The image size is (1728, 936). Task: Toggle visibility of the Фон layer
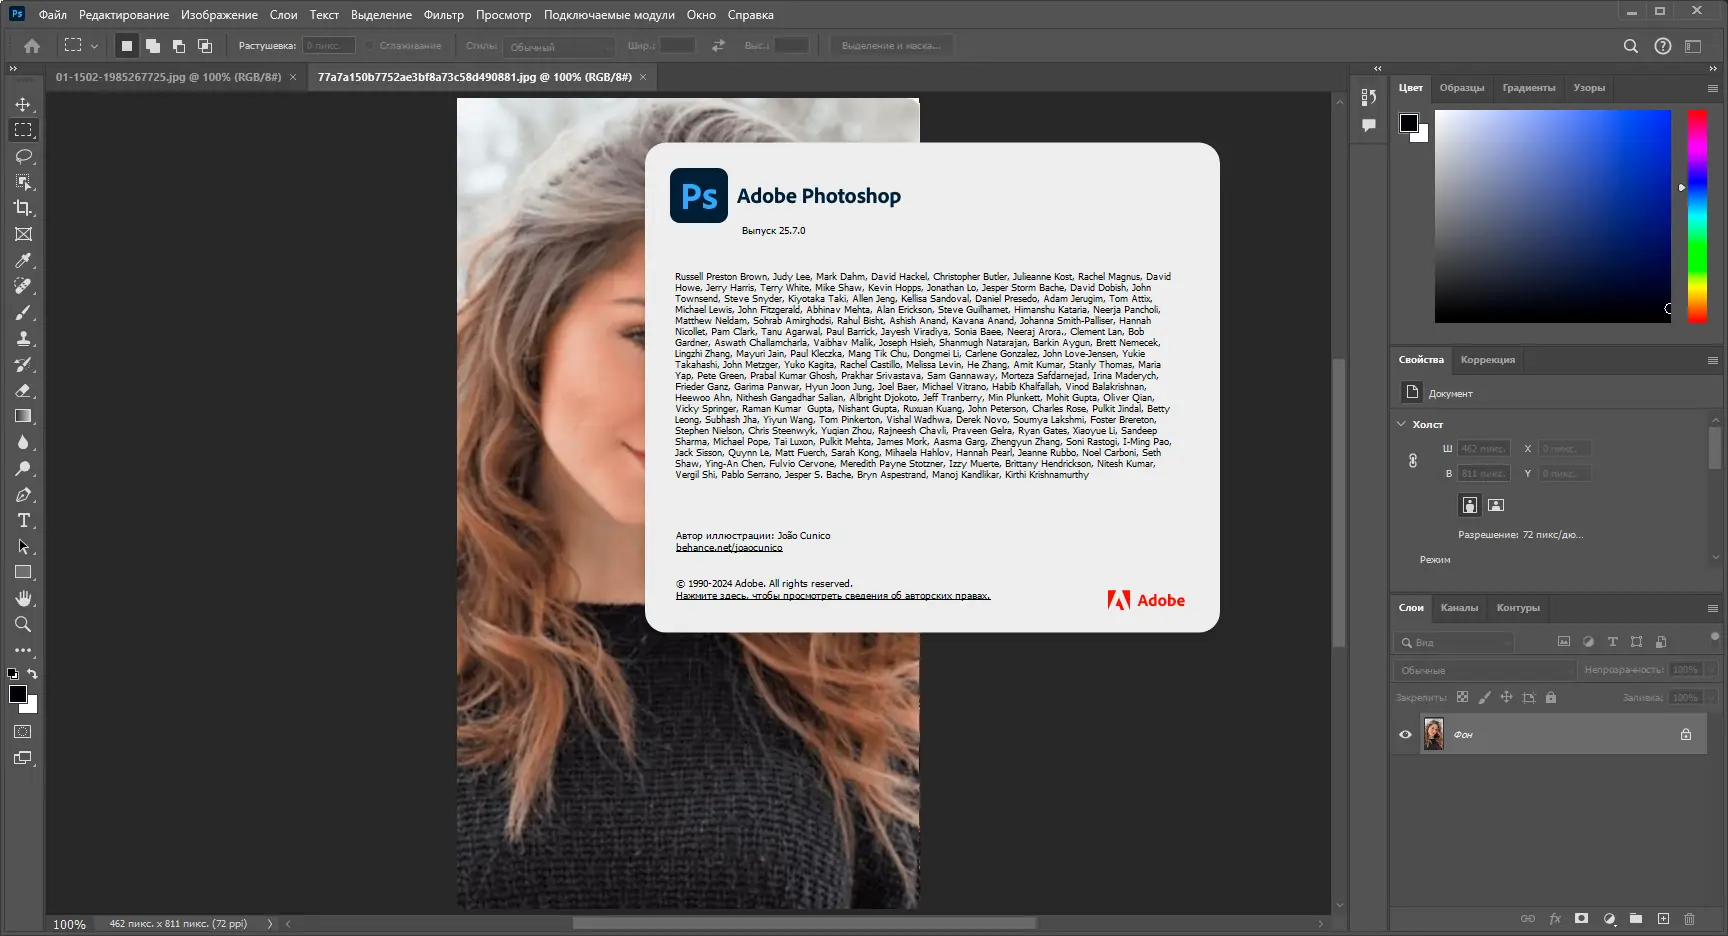1405,733
